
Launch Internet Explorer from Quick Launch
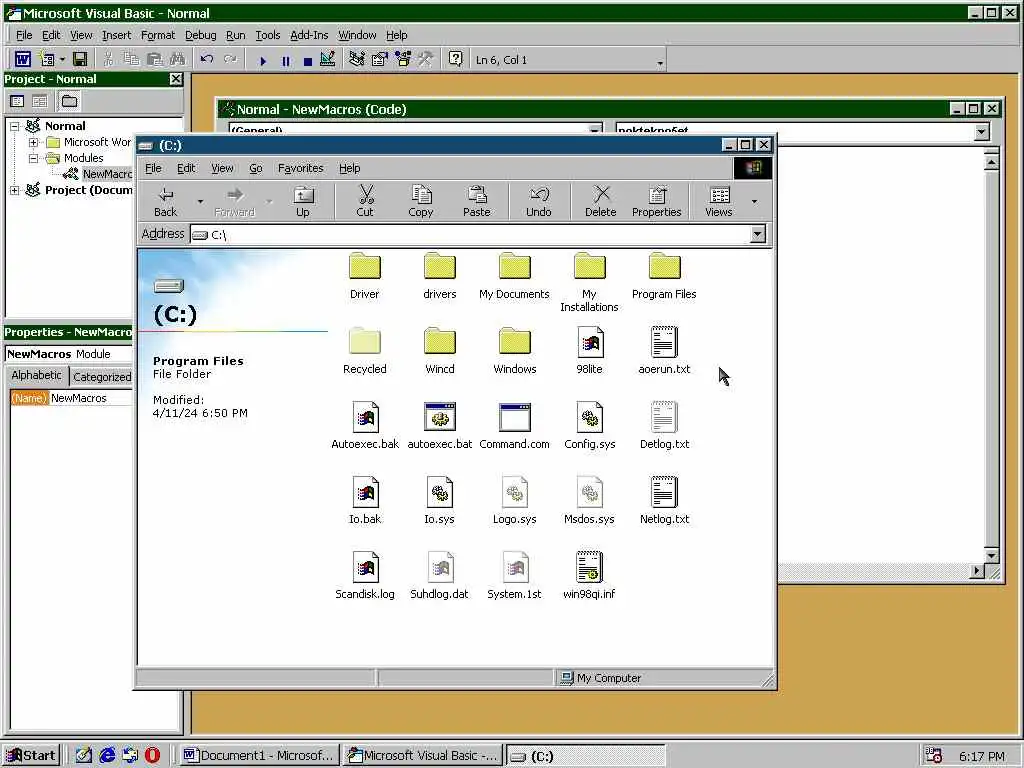106,756
